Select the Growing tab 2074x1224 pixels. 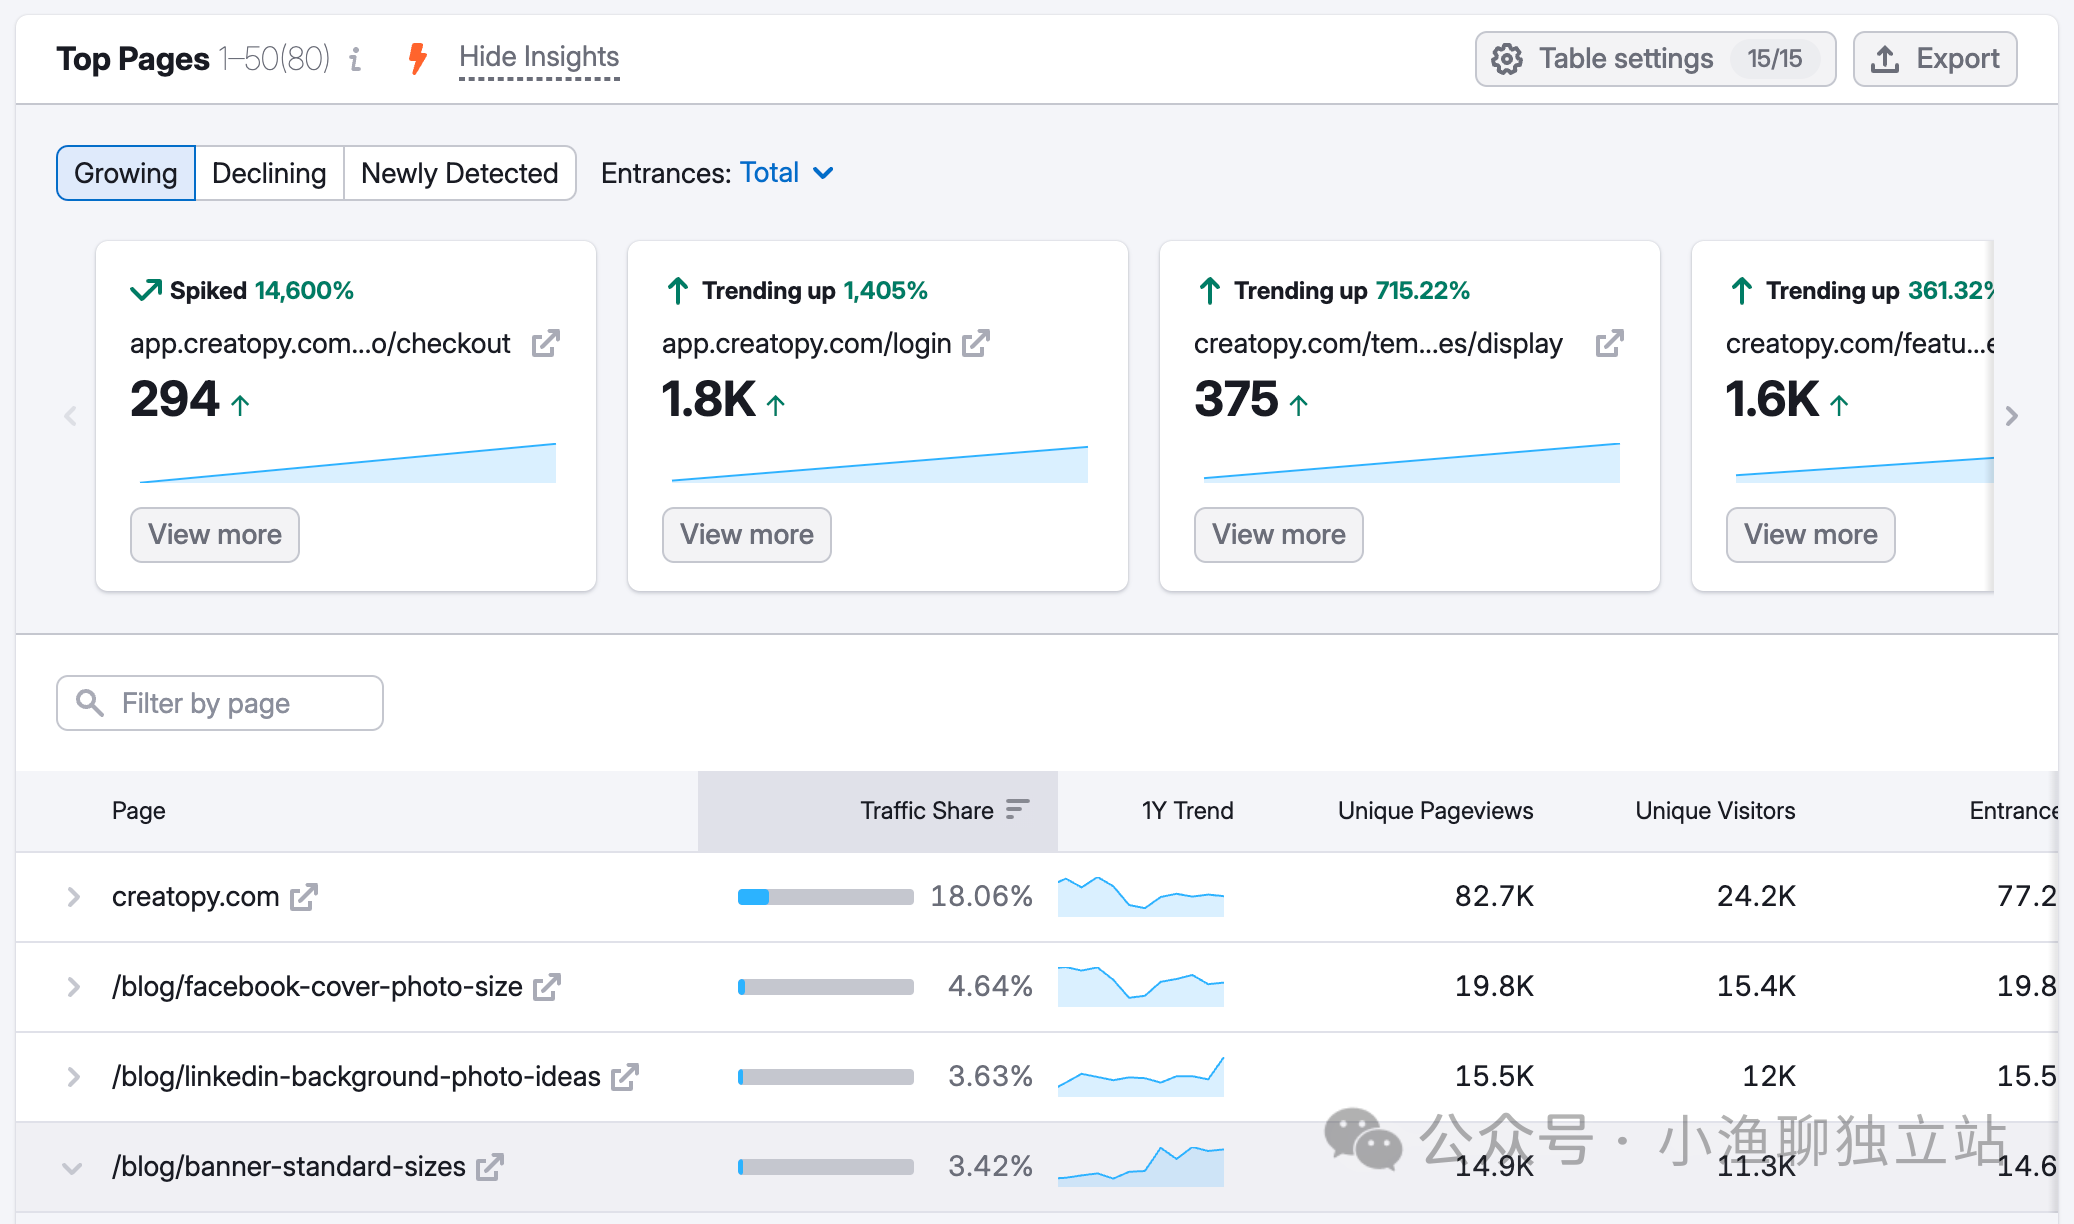coord(126,173)
